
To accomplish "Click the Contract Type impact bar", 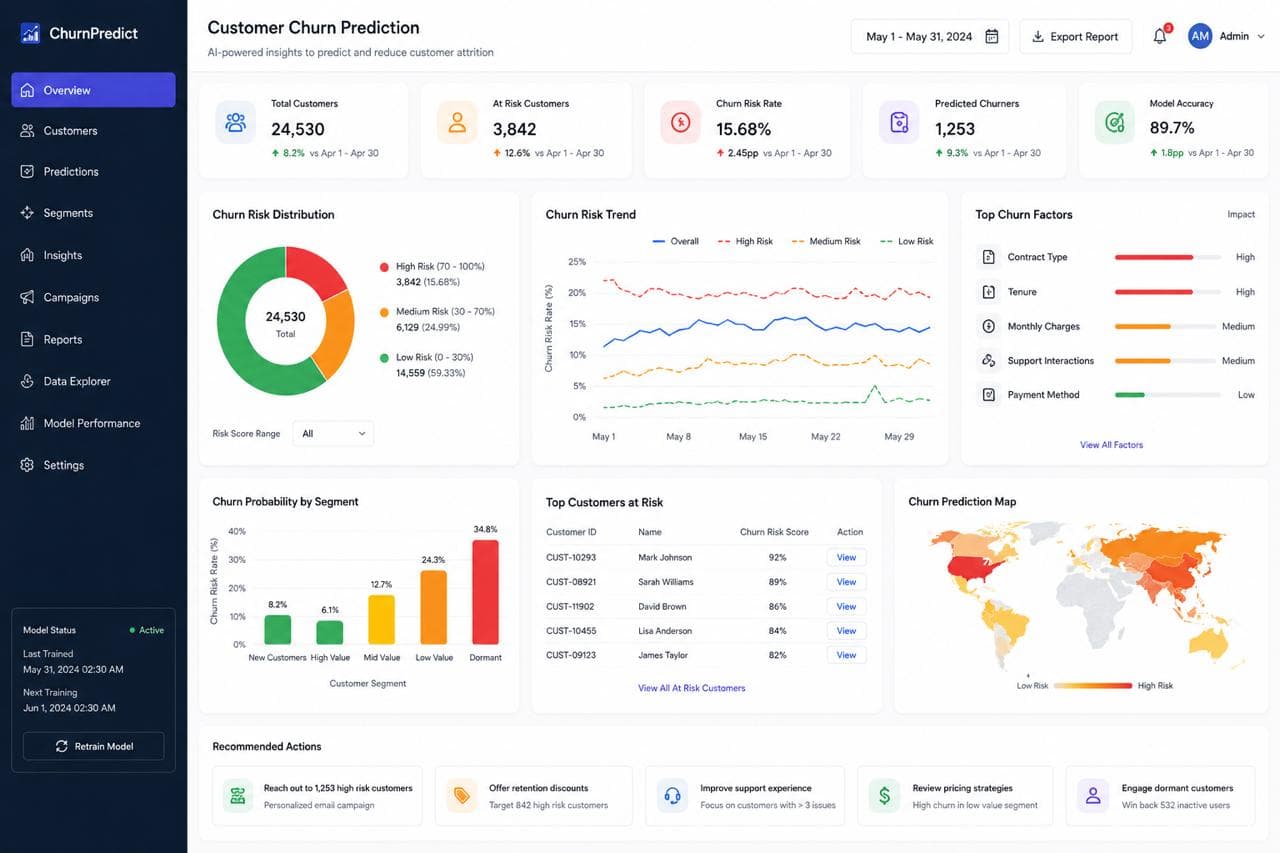I will (x=1168, y=257).
